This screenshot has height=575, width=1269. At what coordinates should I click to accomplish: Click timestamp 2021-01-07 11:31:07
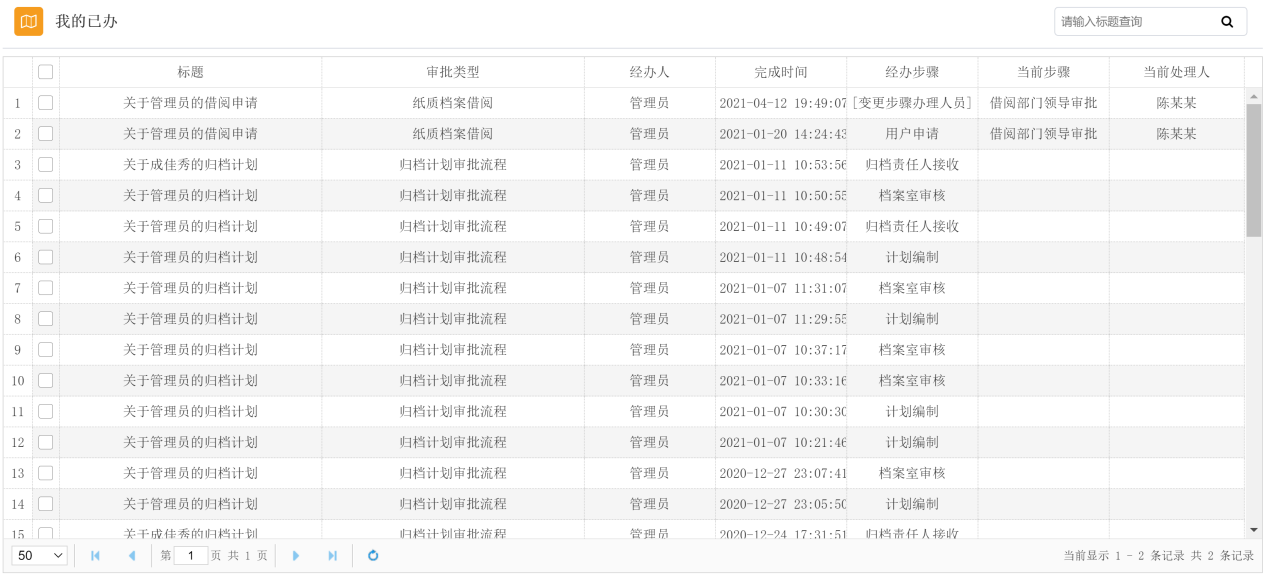(x=783, y=288)
